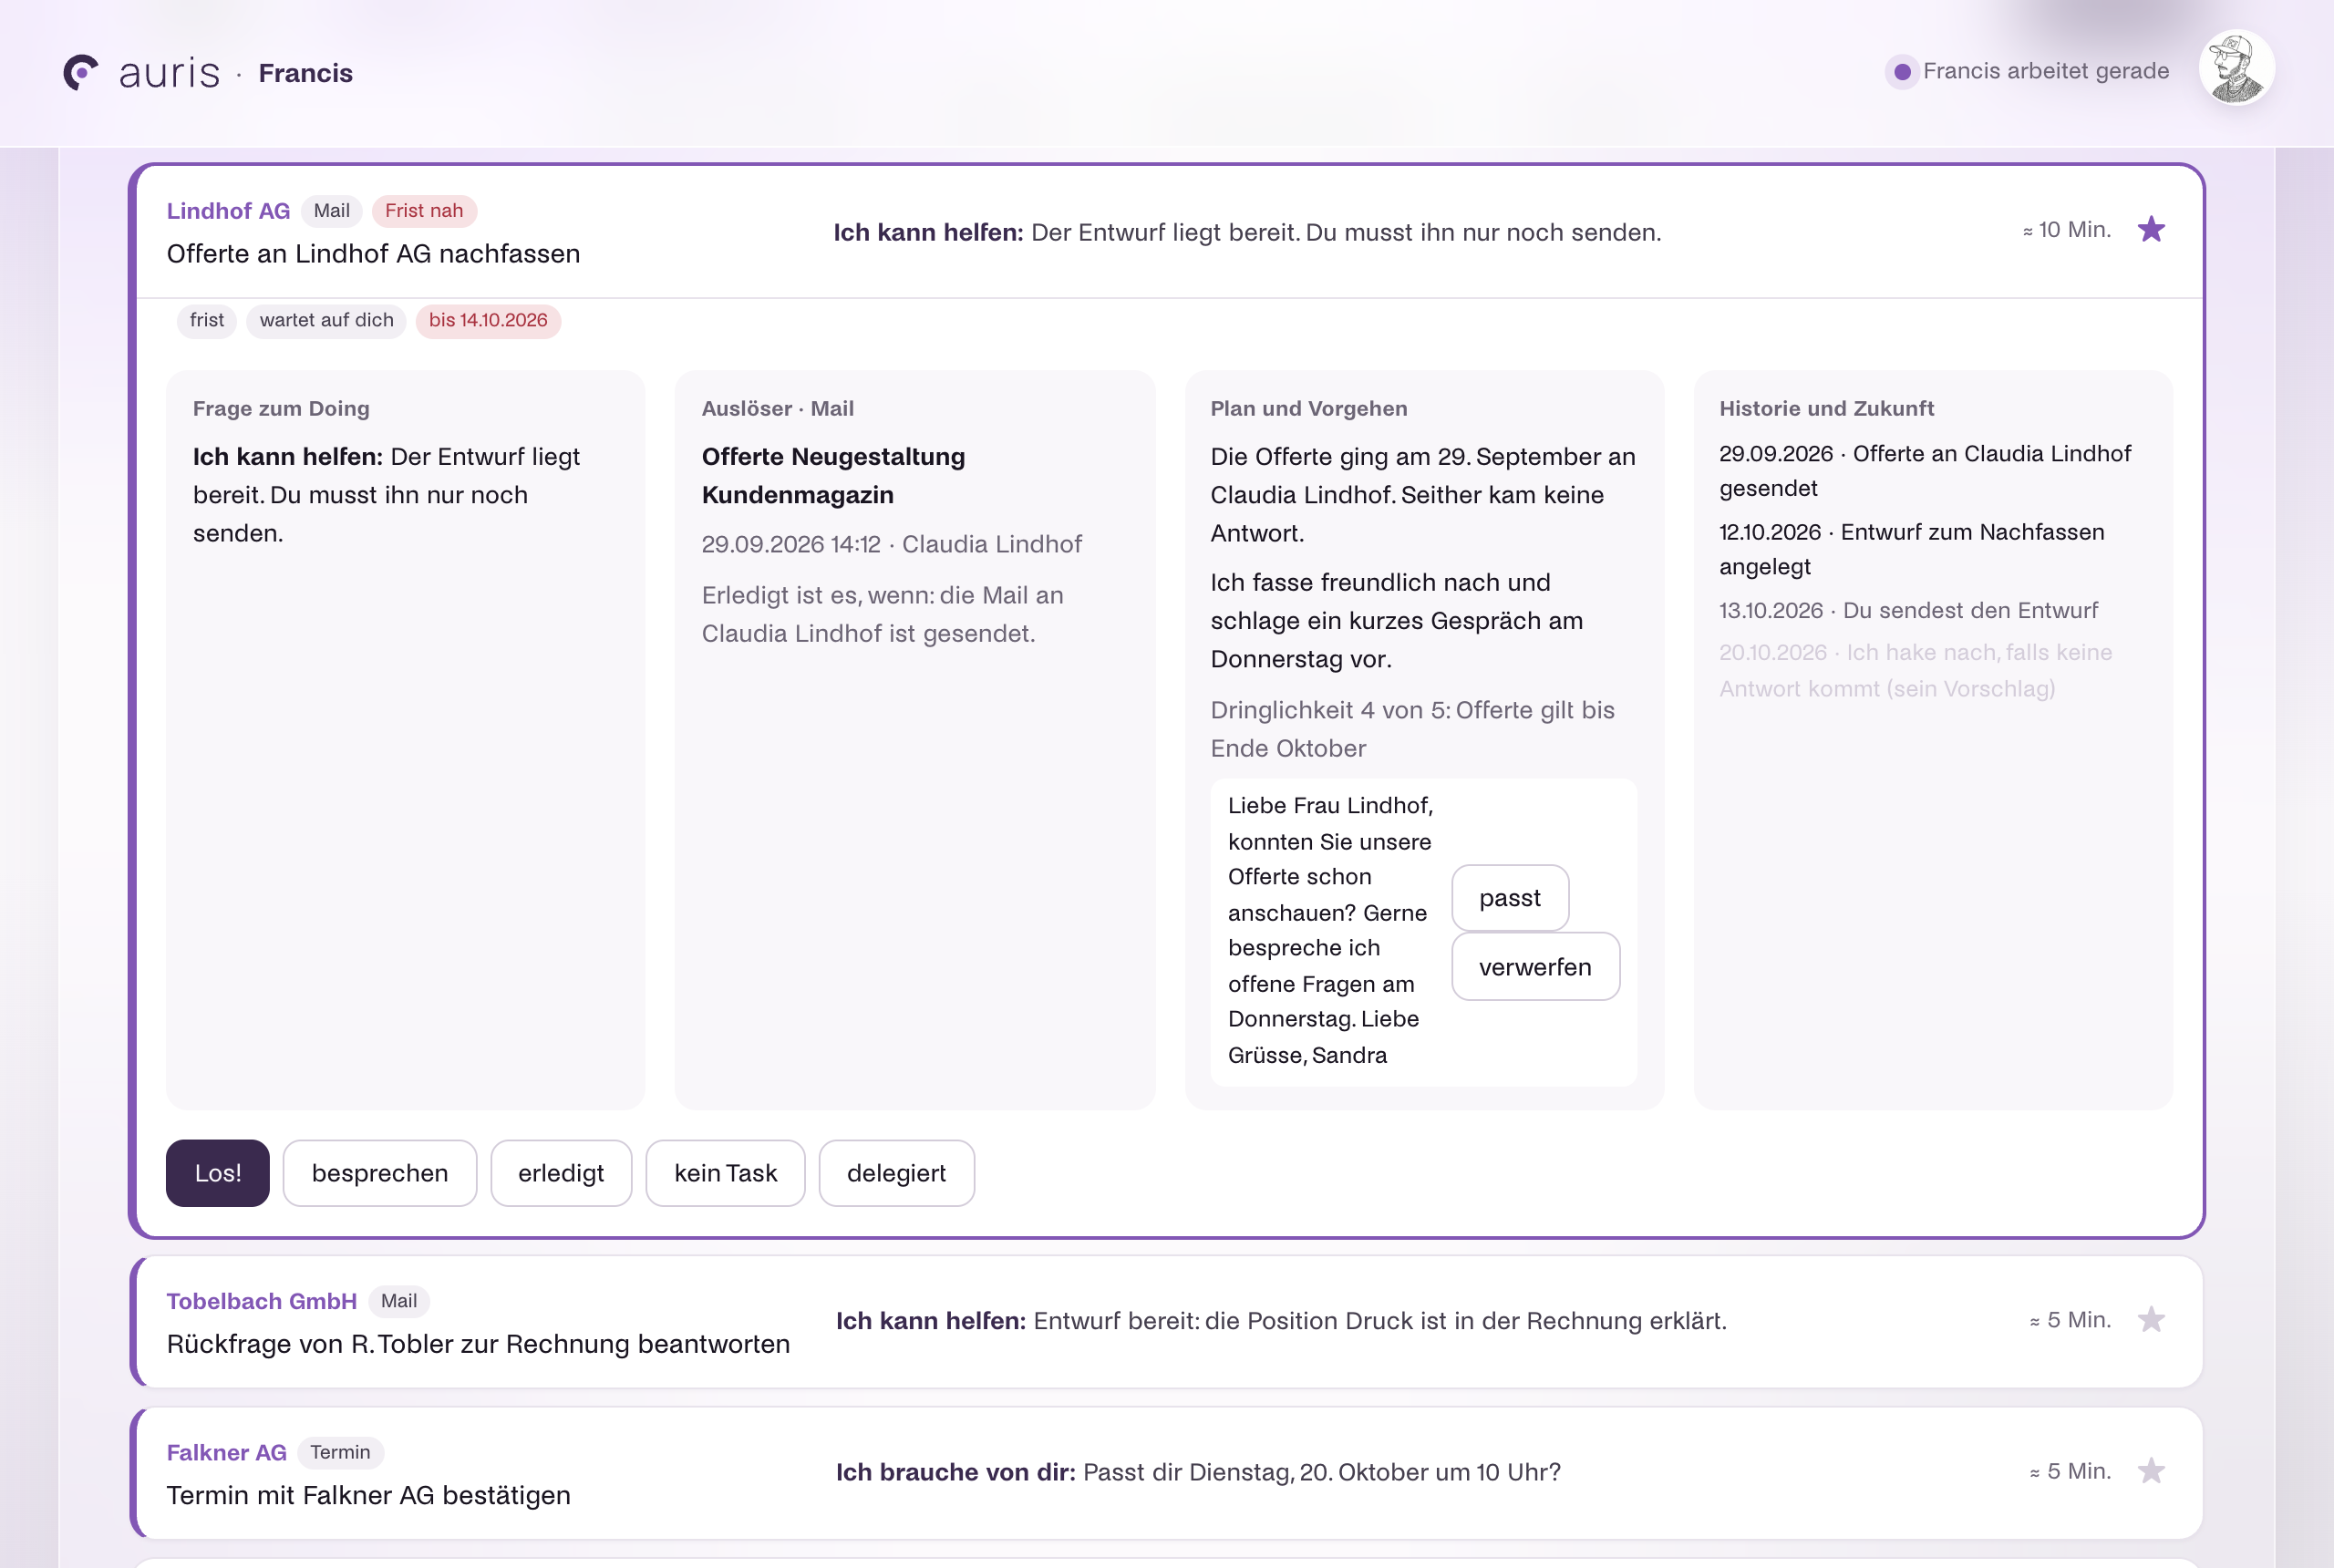The height and width of the screenshot is (1568, 2334).
Task: Expand Rückfrage von R. Tobler zur Rechnung beantworten
Action: coord(1168,1321)
